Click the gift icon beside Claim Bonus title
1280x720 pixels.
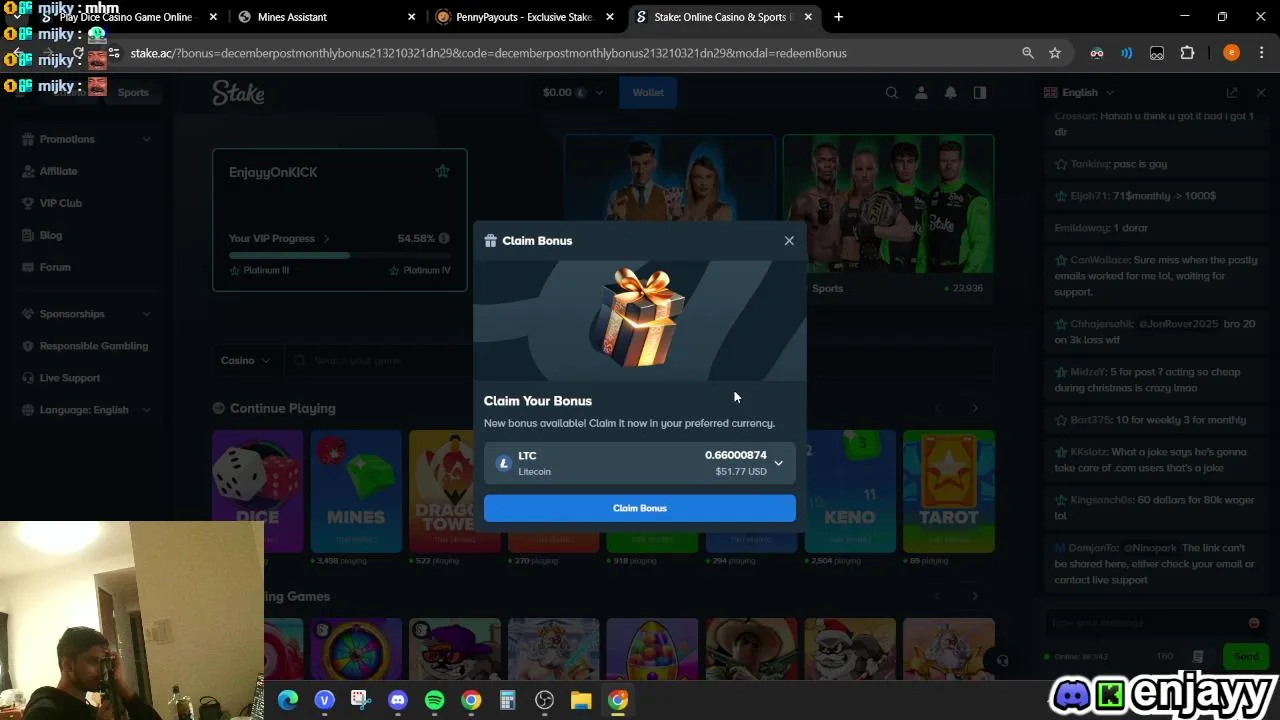click(x=490, y=241)
